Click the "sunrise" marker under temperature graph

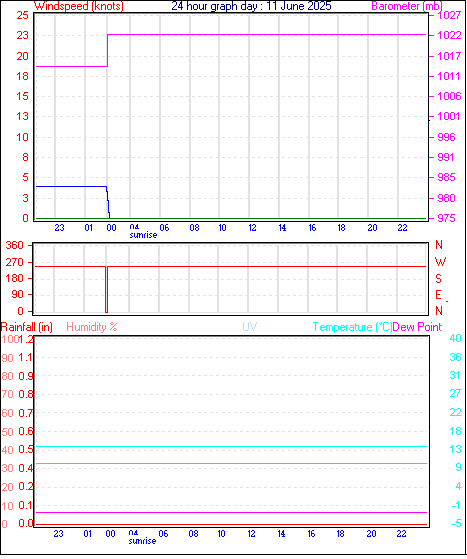142,541
